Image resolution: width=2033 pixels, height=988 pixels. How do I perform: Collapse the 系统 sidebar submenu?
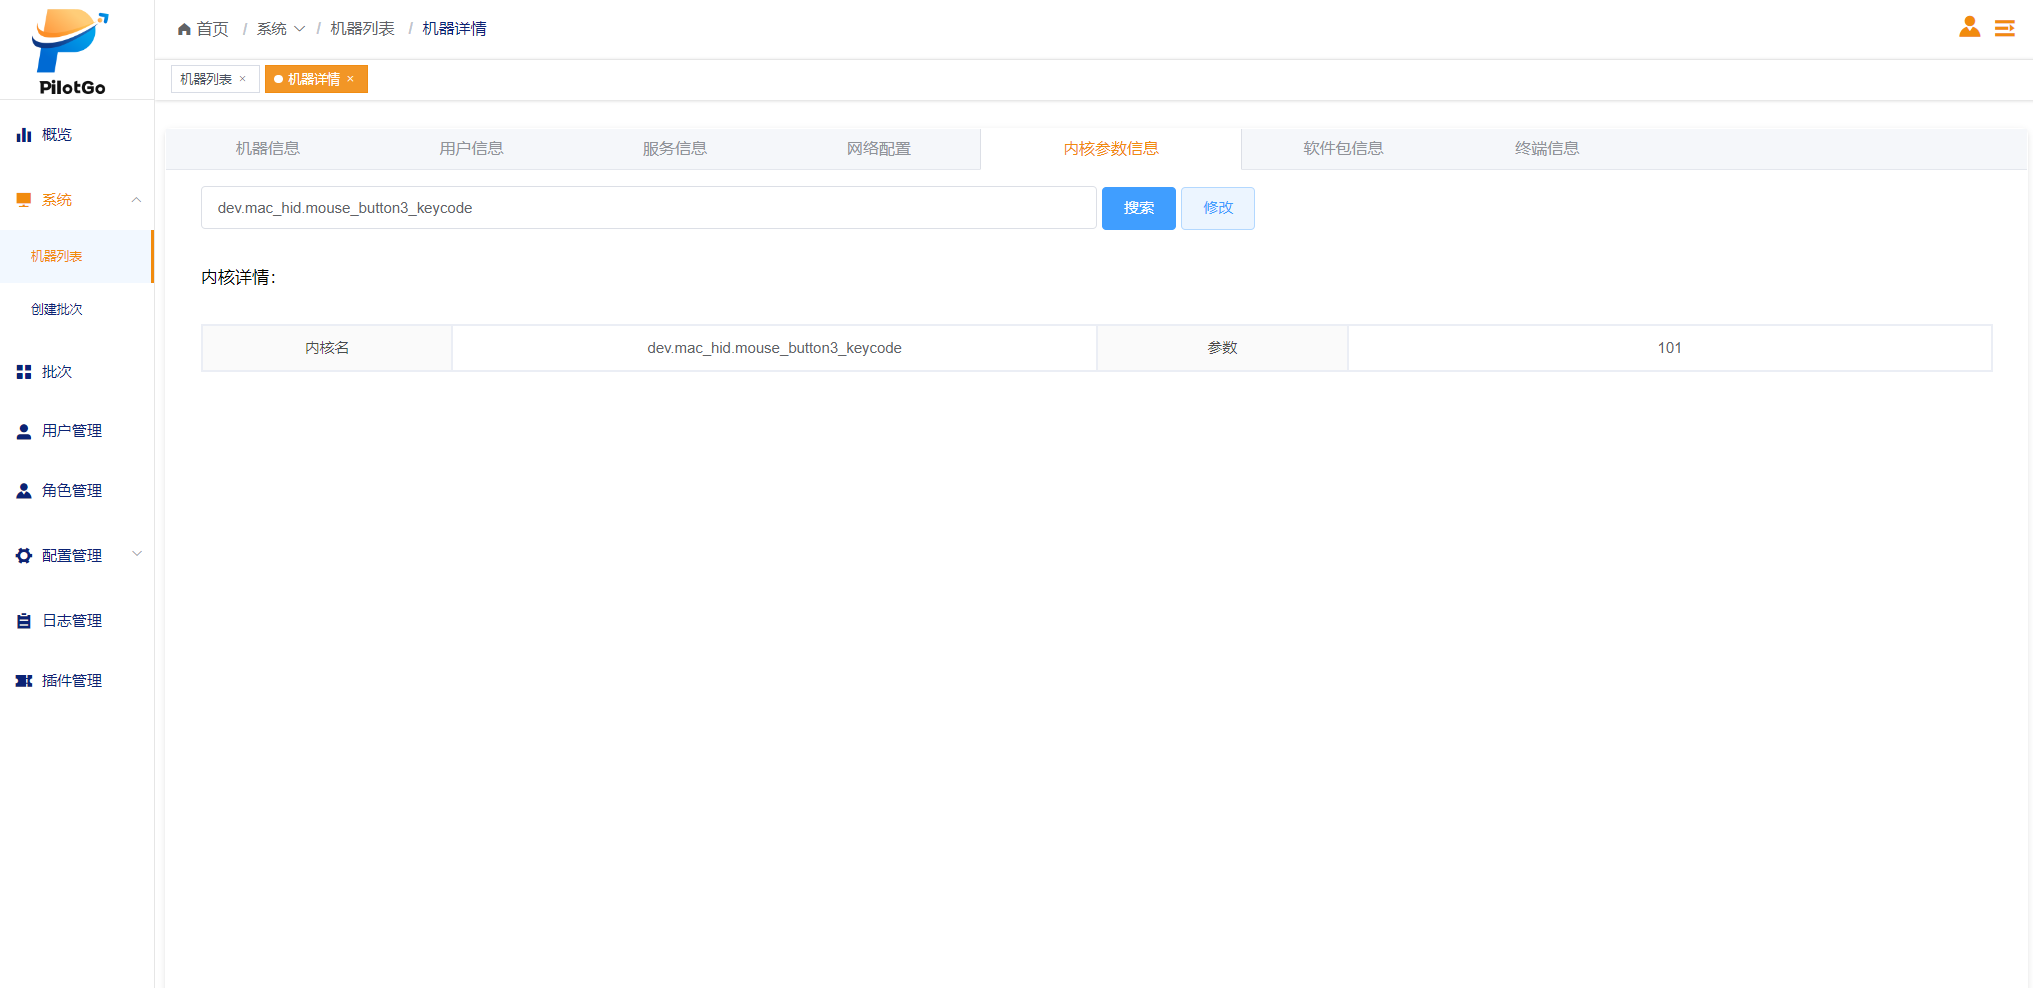[x=136, y=200]
